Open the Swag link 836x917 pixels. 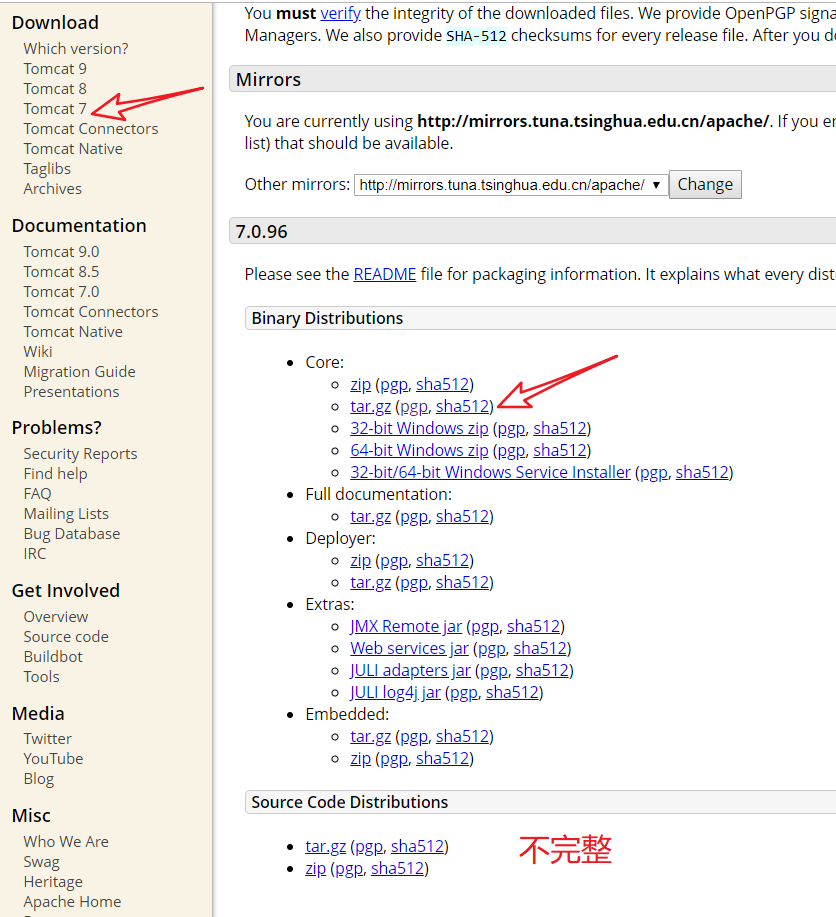point(42,862)
